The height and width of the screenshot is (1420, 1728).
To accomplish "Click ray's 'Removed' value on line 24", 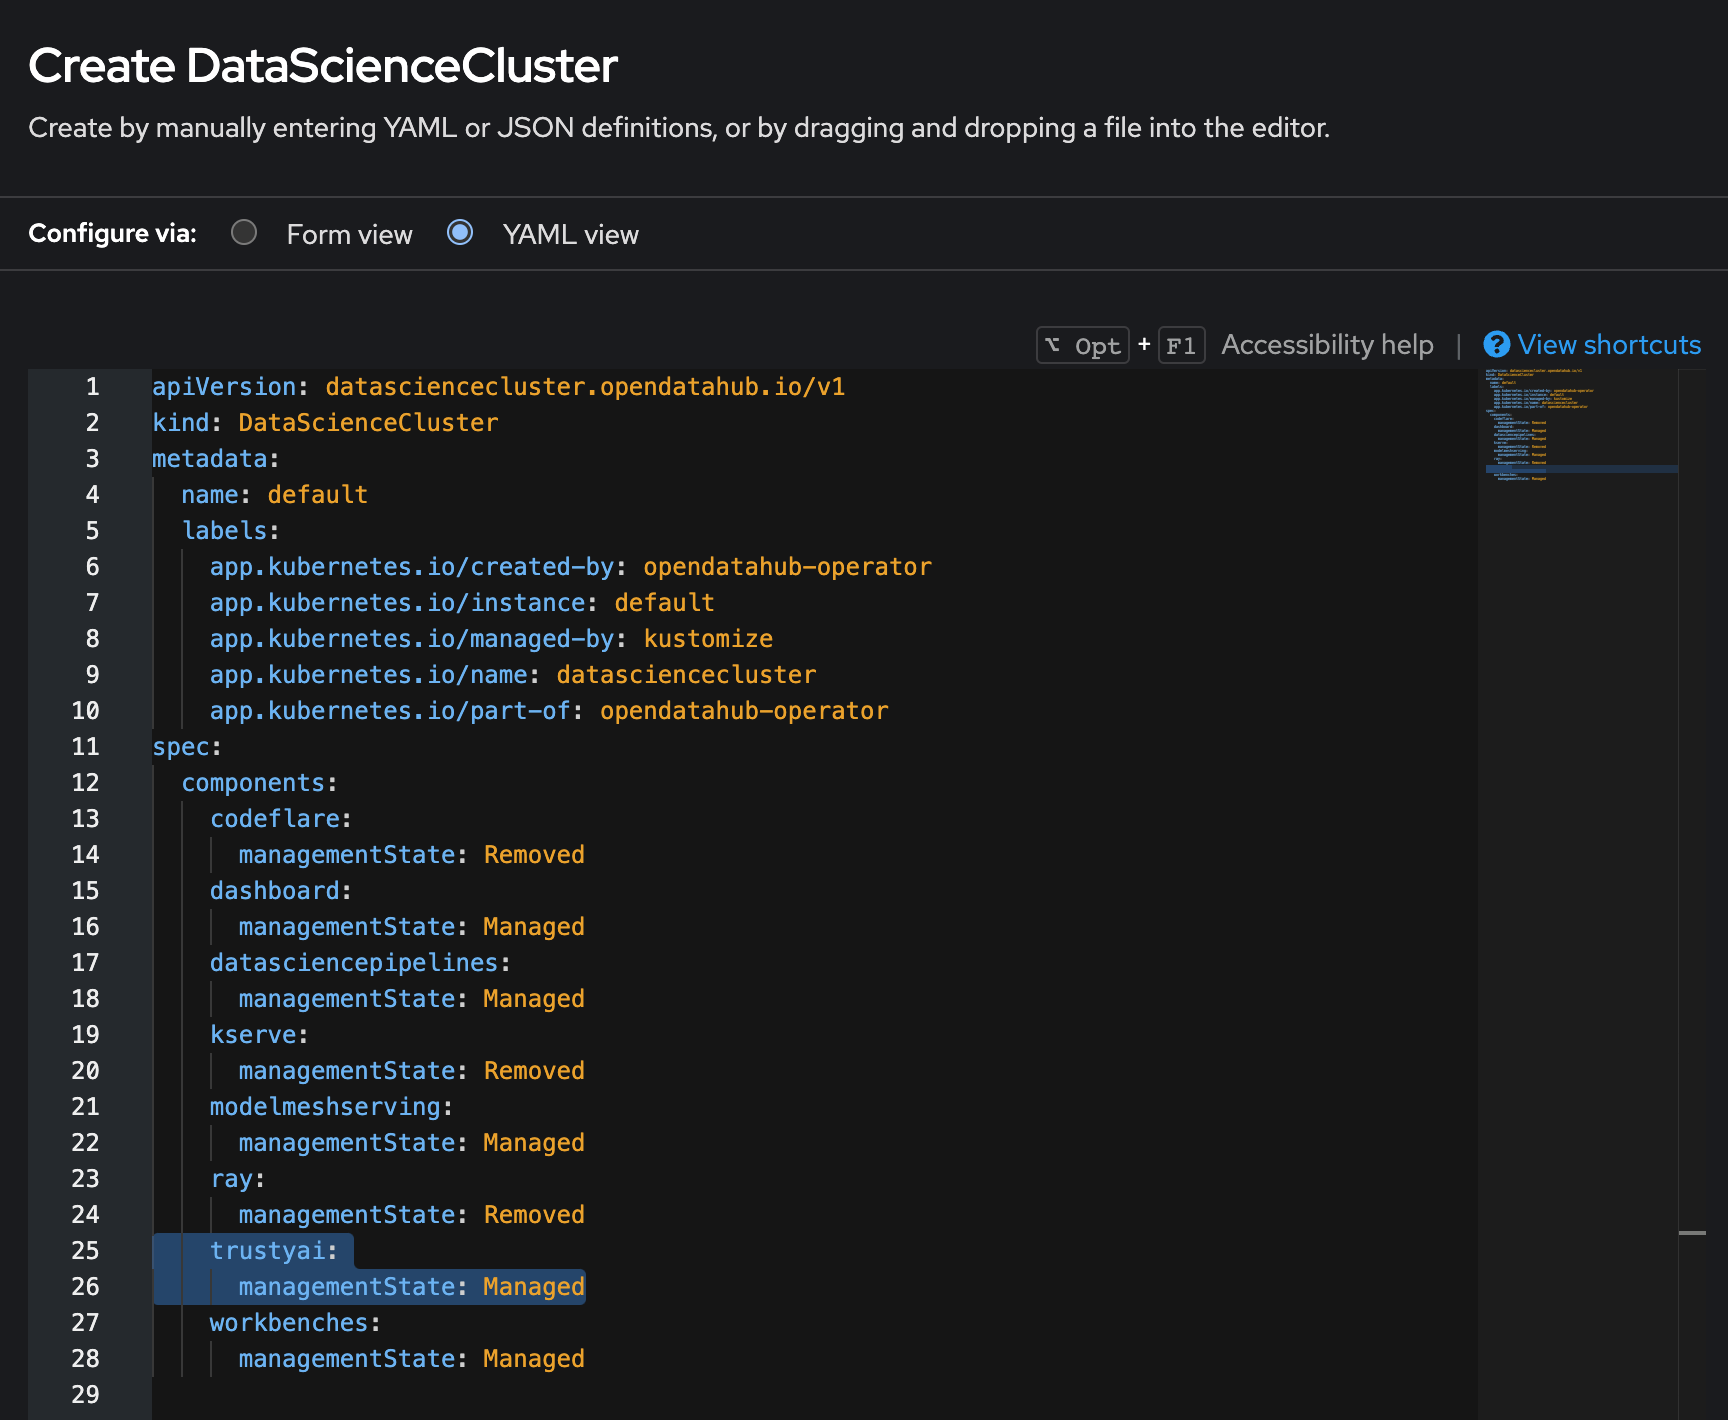I will pos(535,1215).
